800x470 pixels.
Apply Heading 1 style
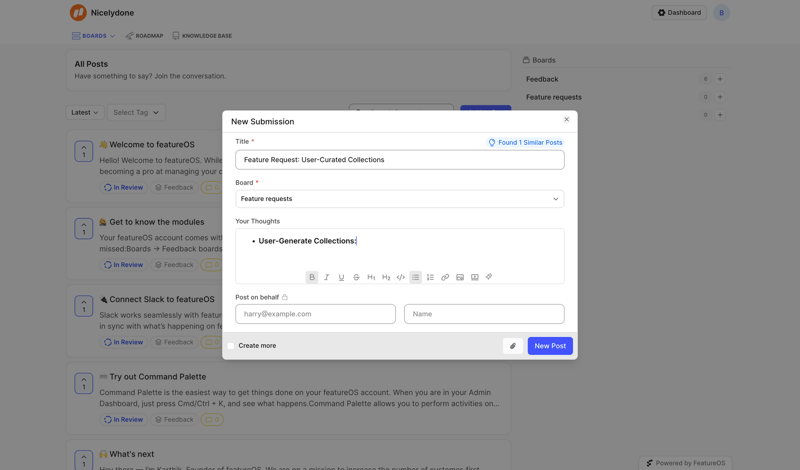click(x=371, y=277)
